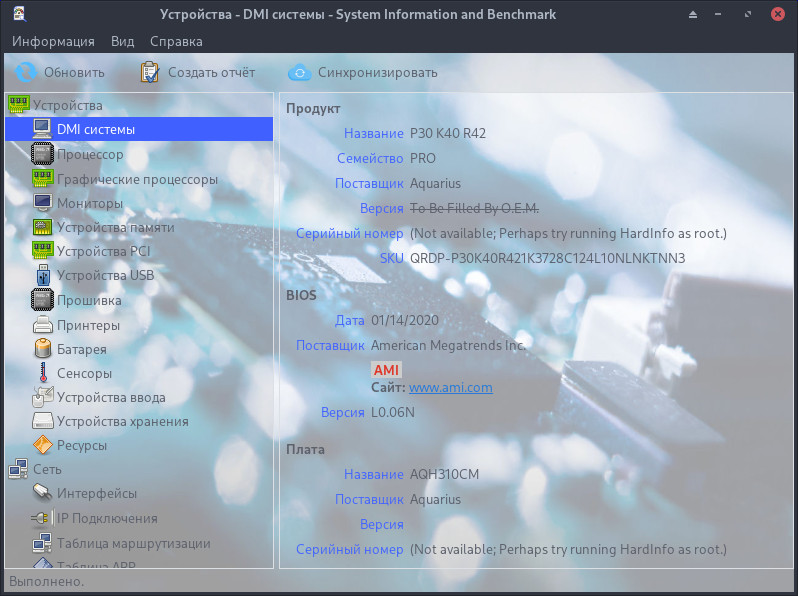Image resolution: width=798 pixels, height=596 pixels.
Task: Select Графические процессоры in the tree
Action: pos(137,179)
